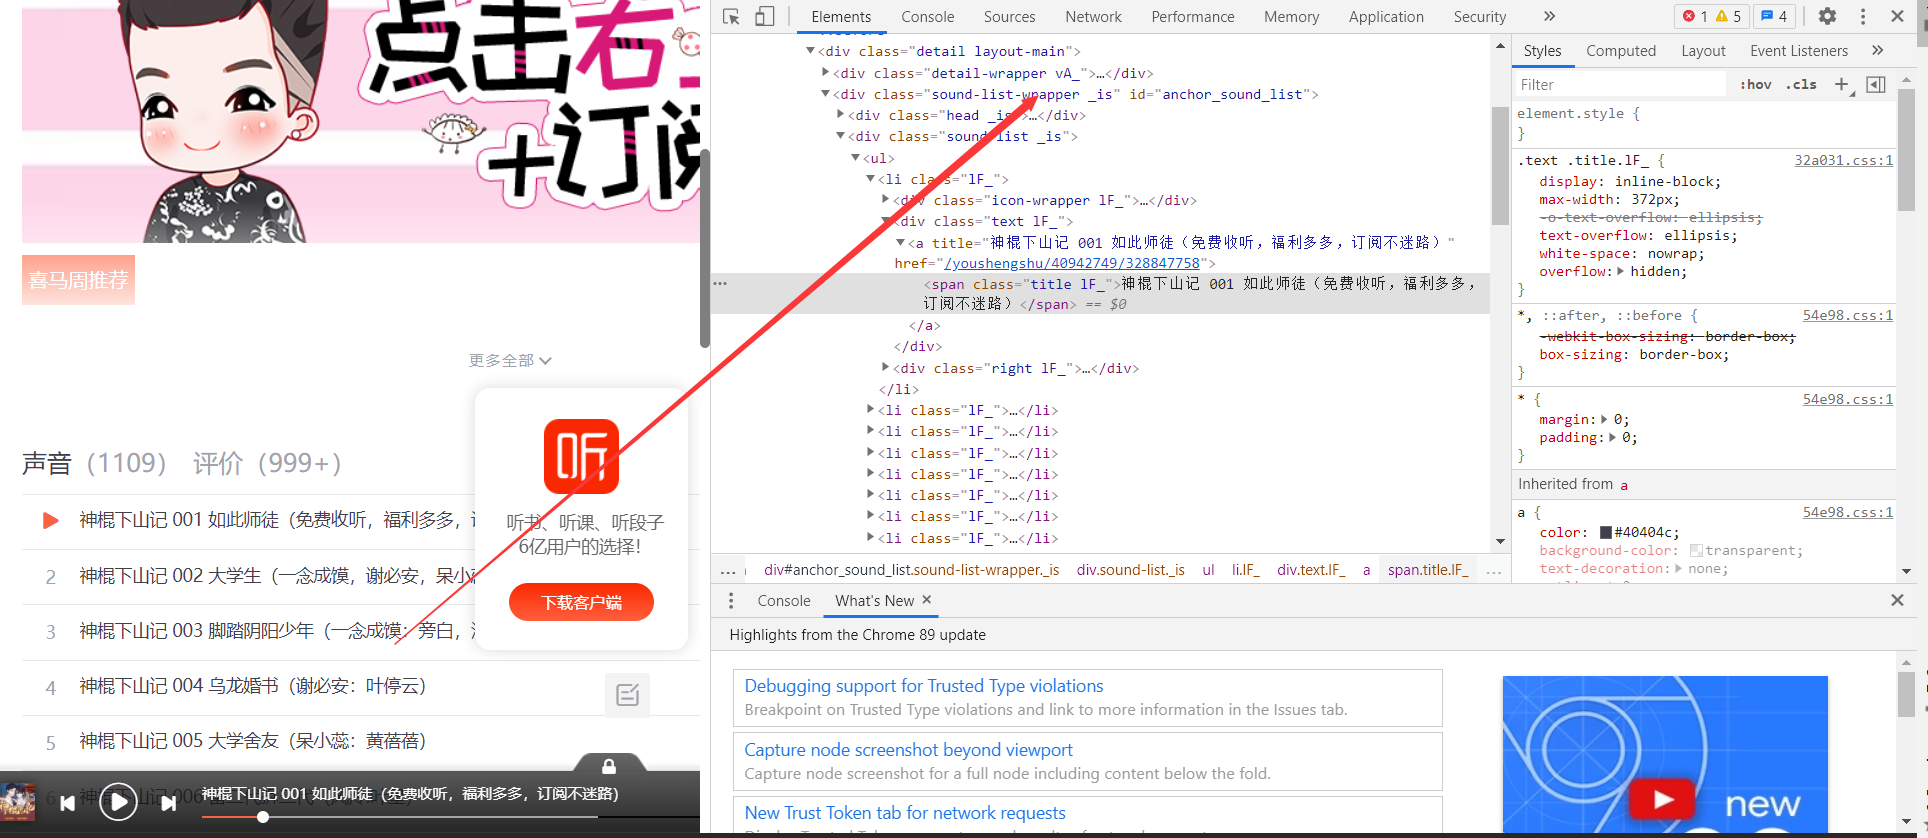Collapse the detail layout-main div node

[810, 51]
